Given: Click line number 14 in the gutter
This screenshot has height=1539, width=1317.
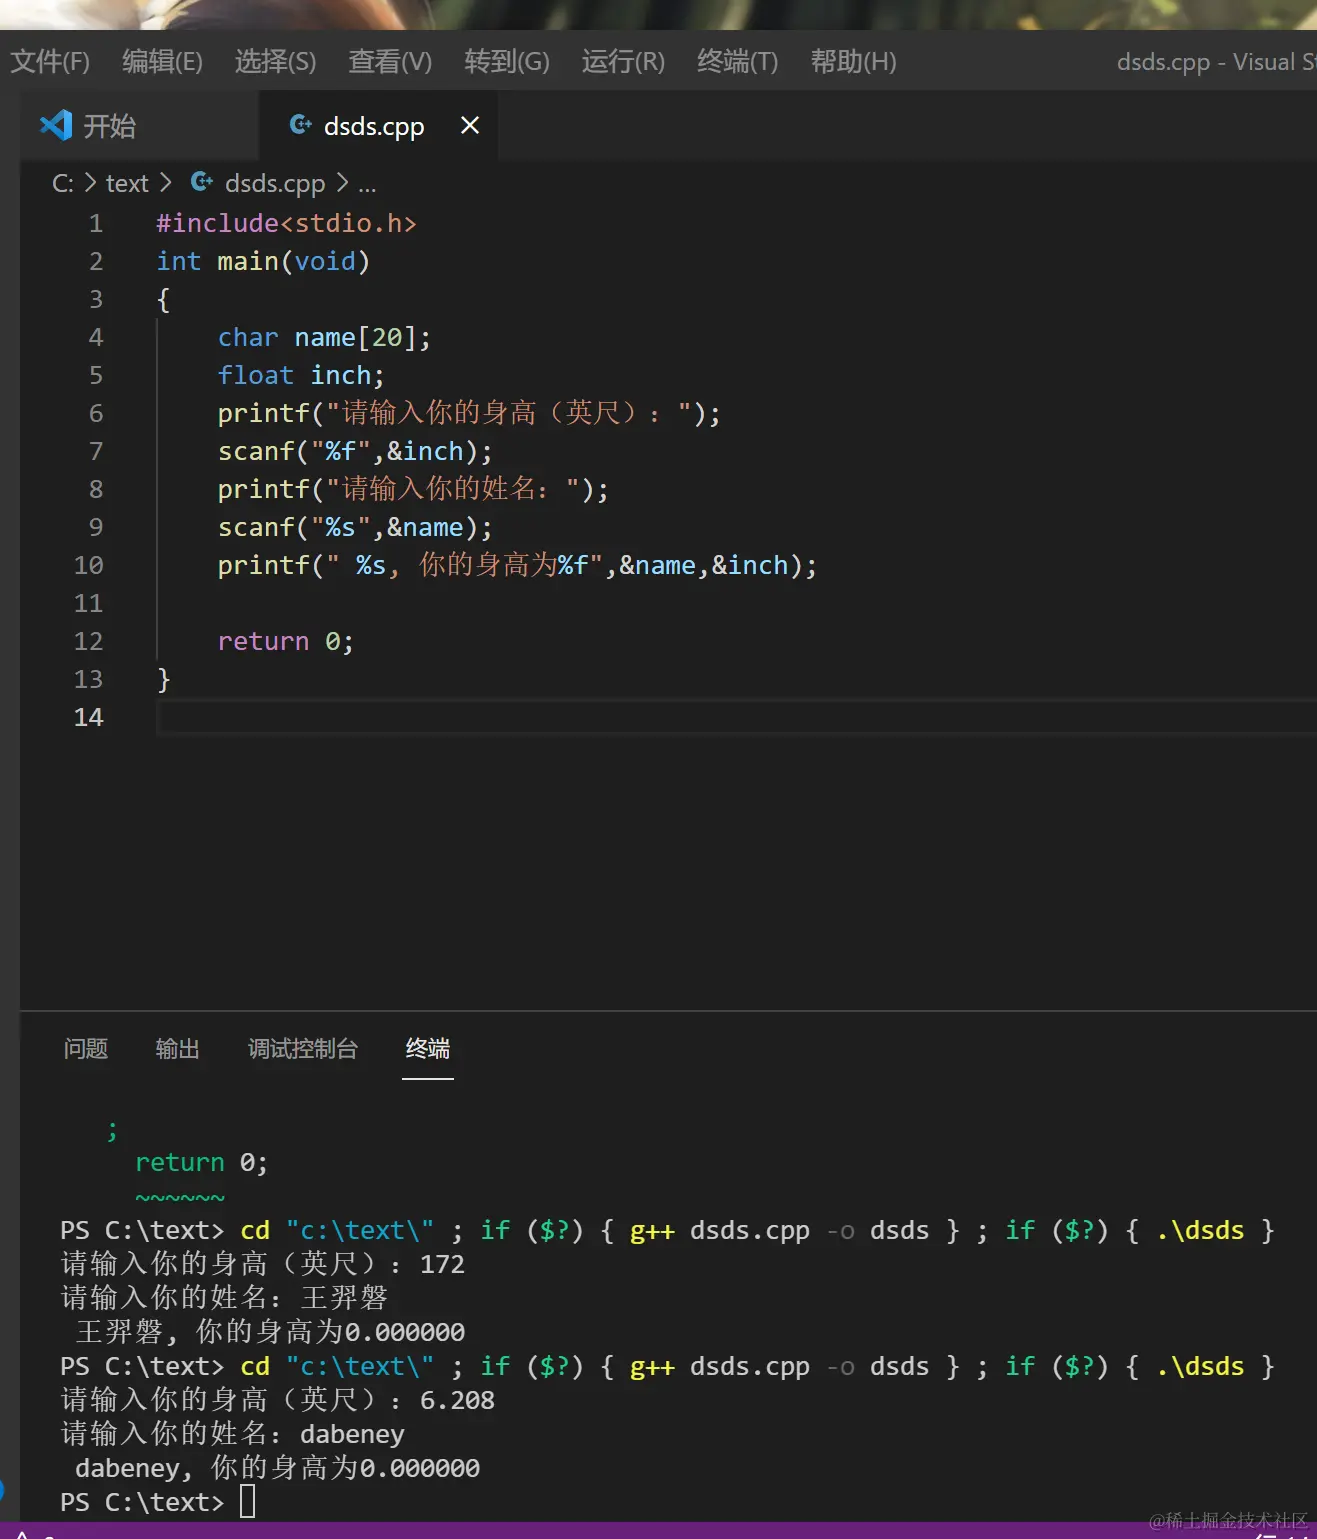Looking at the screenshot, I should tap(88, 717).
